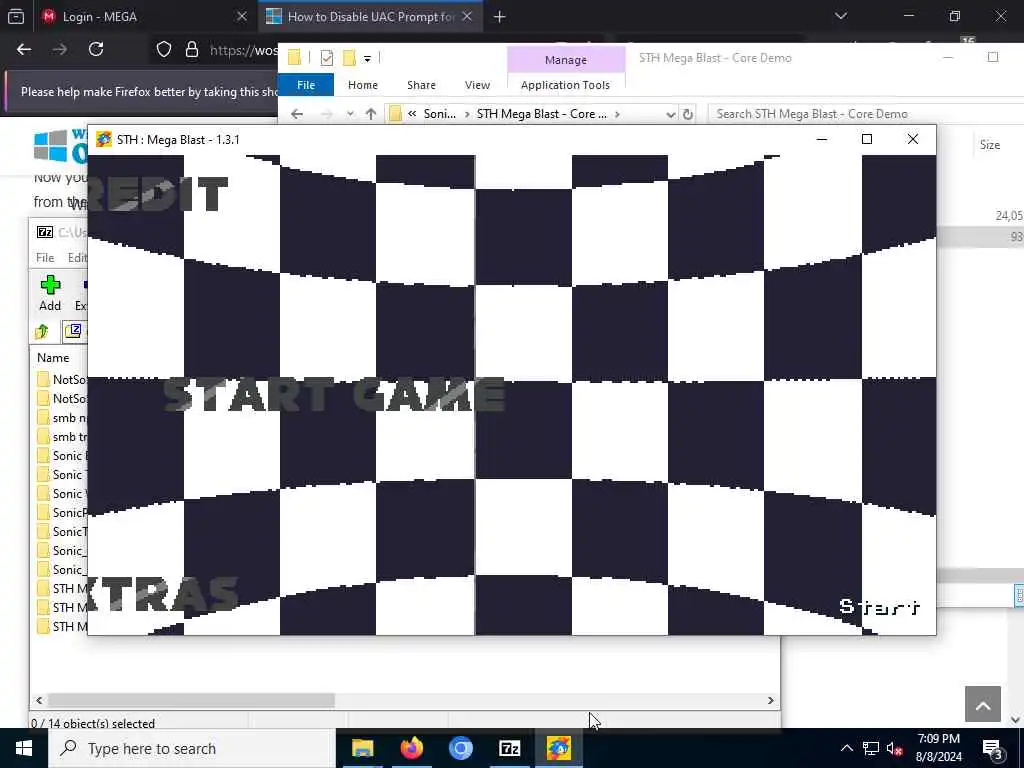Select START GAME in the game menu

pos(333,394)
